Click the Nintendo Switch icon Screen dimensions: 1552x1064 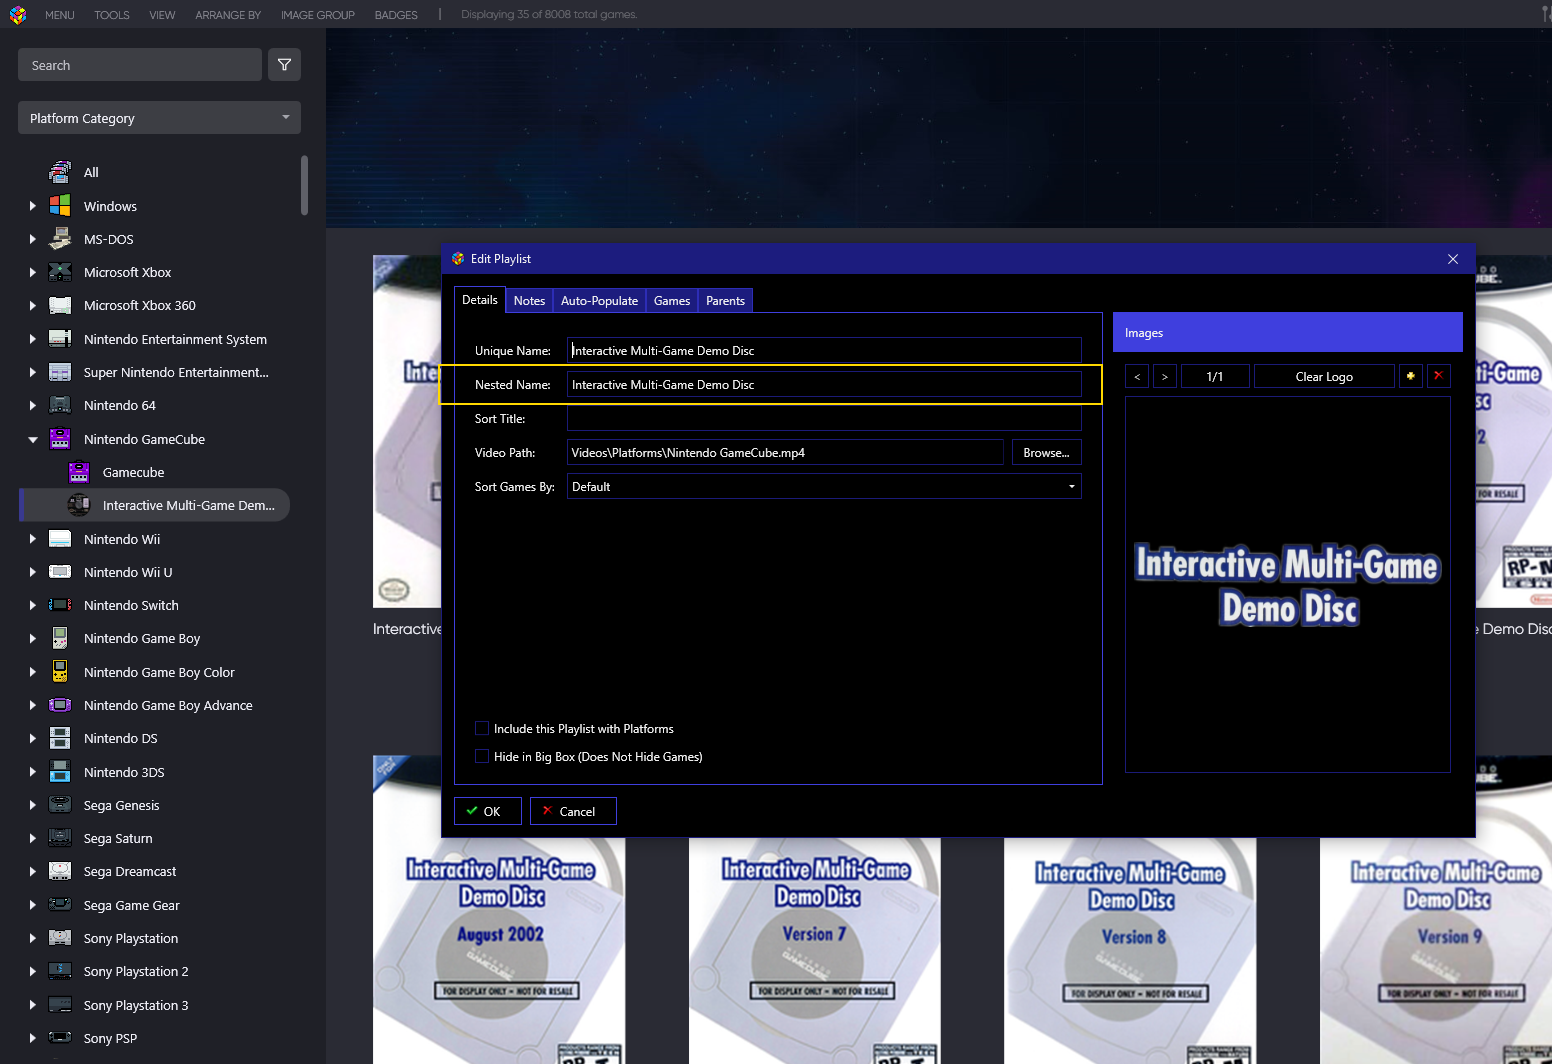tap(60, 605)
